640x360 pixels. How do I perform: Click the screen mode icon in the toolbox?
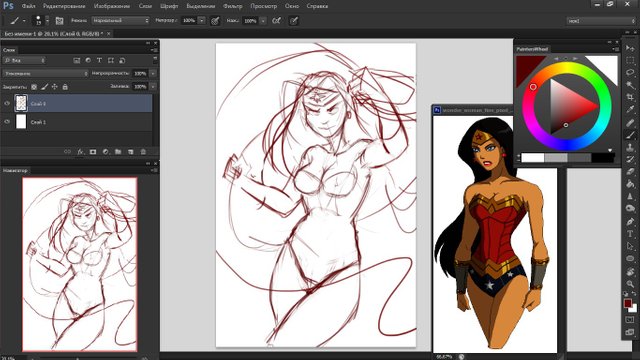pyautogui.click(x=630, y=332)
